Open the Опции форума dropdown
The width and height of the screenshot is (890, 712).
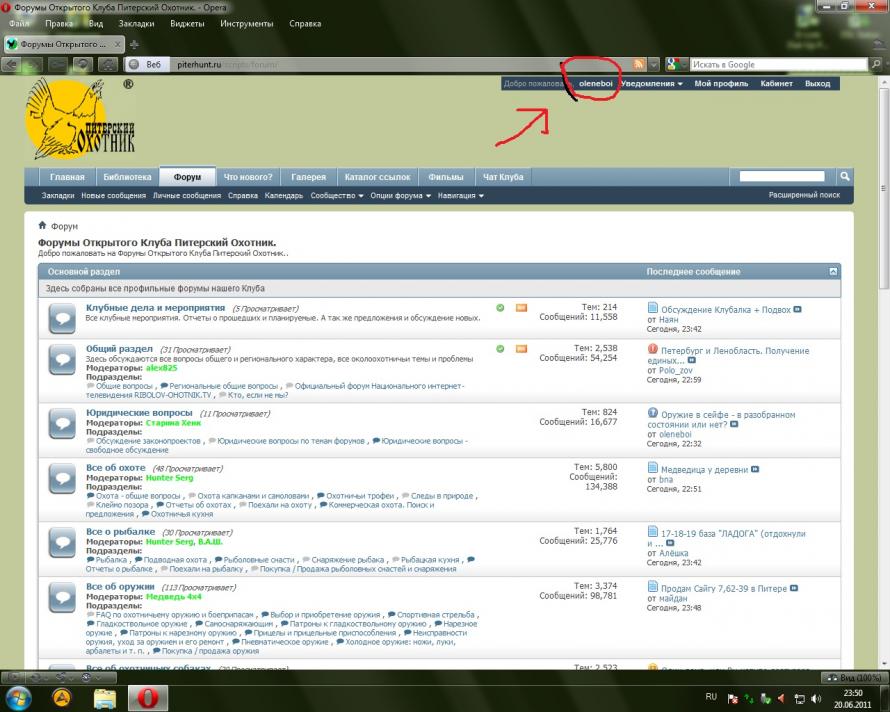point(400,196)
